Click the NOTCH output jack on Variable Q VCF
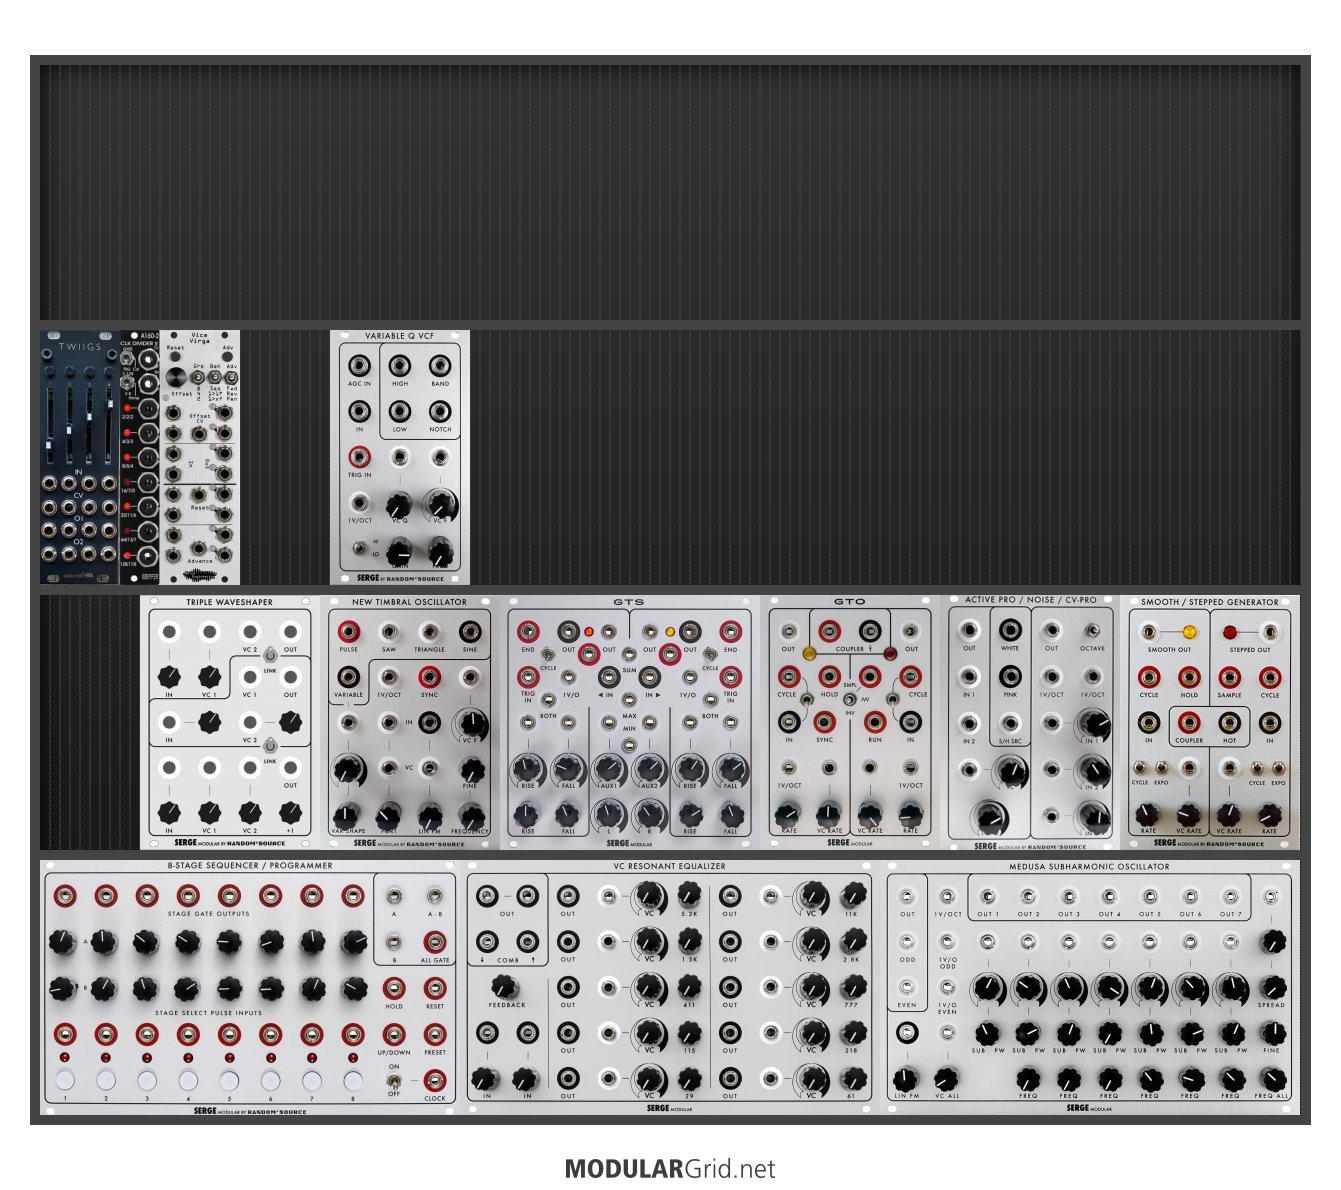Image resolution: width=1341 pixels, height=1190 pixels. tap(440, 410)
